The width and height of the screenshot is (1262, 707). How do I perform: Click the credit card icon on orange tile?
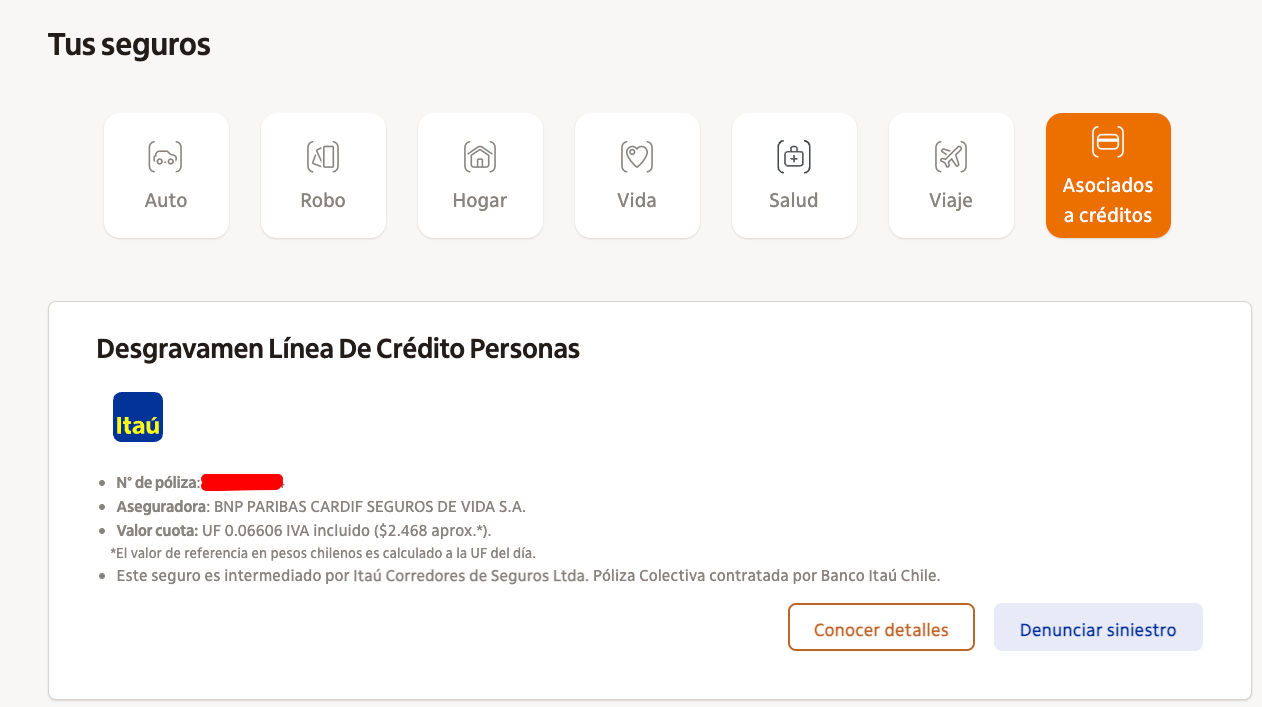click(1107, 142)
